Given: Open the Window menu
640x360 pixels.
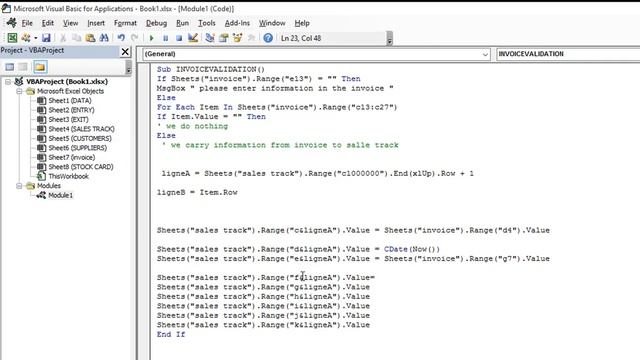Looking at the screenshot, I should pyautogui.click(x=272, y=23).
